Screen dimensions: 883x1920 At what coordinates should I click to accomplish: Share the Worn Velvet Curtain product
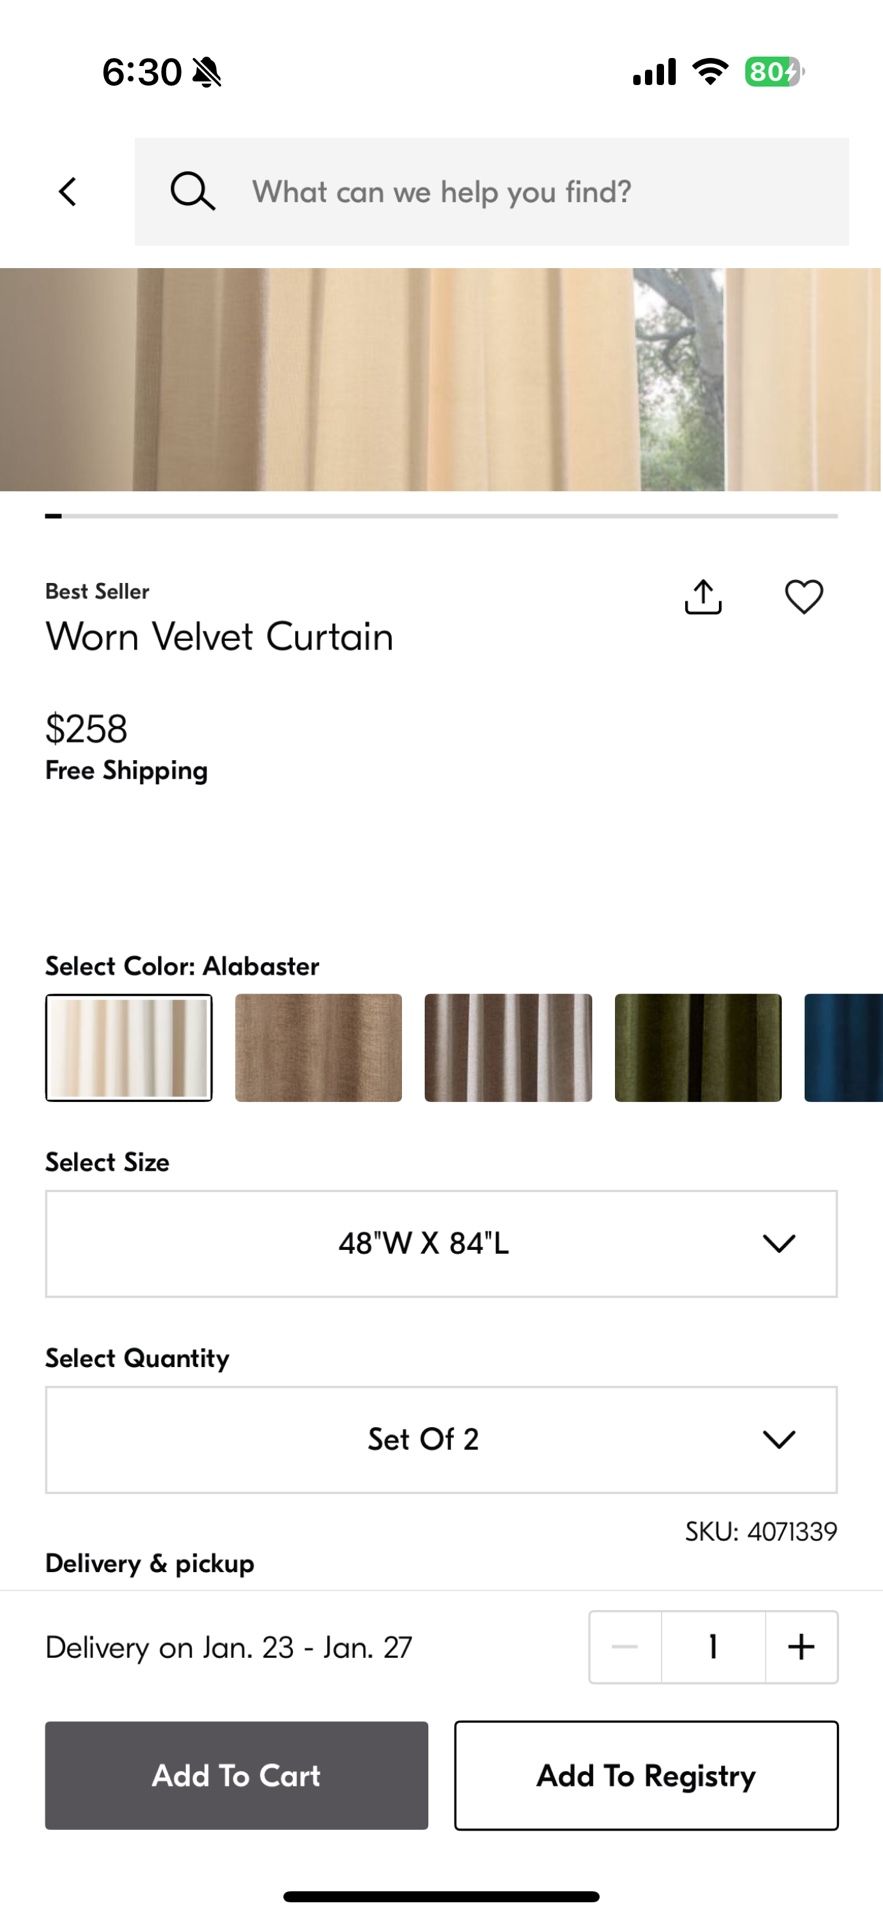[x=702, y=596]
